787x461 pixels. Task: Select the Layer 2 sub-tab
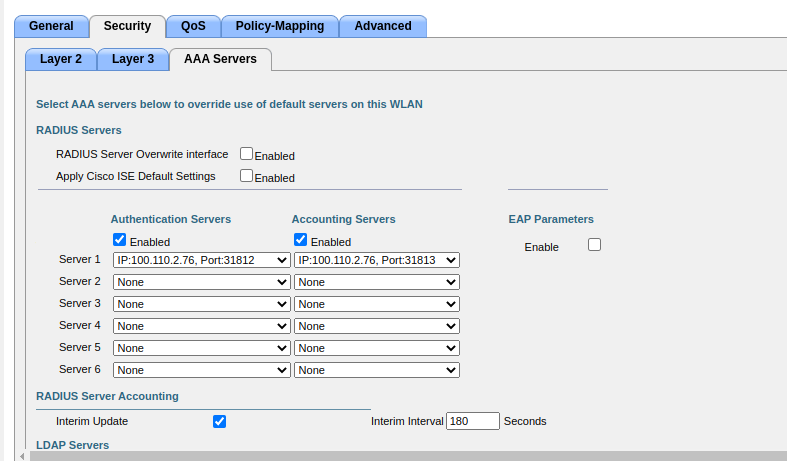click(61, 59)
